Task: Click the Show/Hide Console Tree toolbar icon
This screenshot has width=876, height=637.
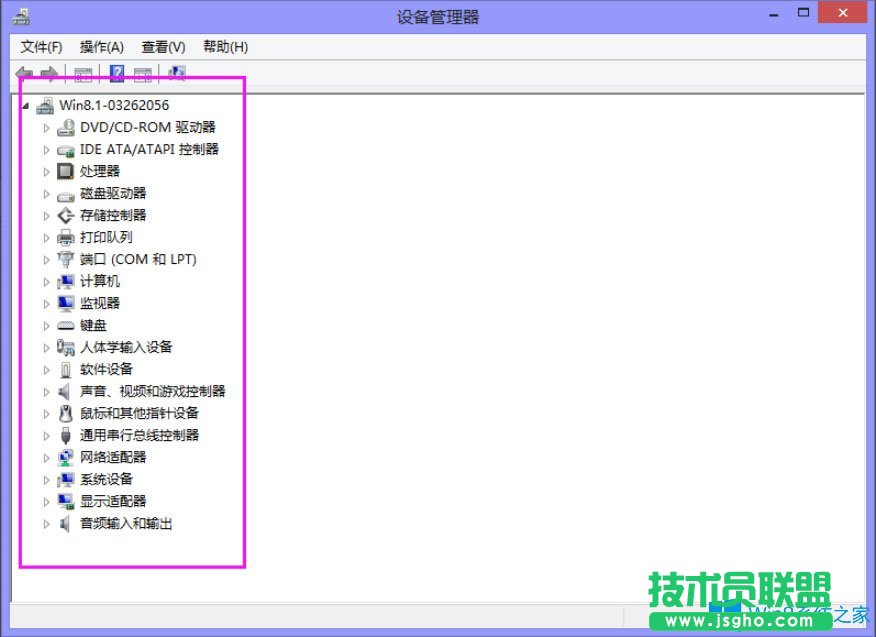Action: 82,73
